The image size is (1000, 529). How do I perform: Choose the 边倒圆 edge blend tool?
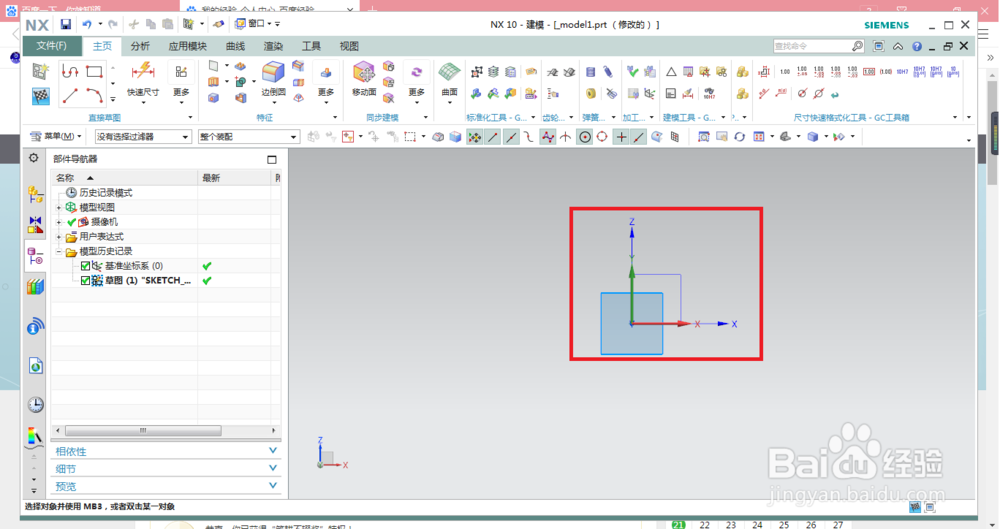pyautogui.click(x=274, y=80)
